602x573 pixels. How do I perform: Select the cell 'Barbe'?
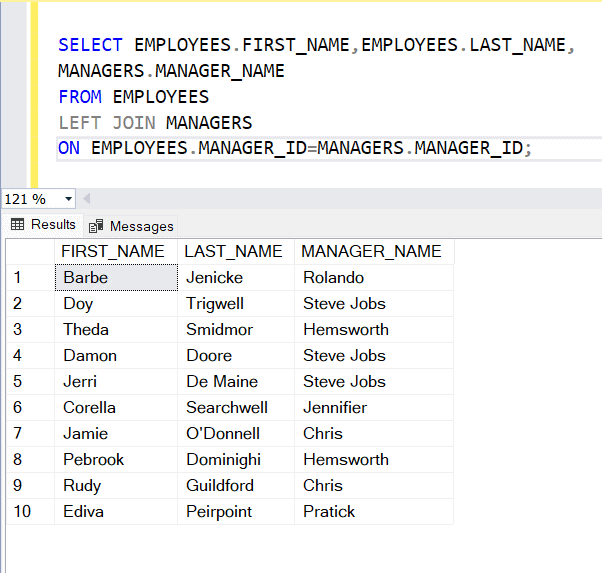tap(116, 278)
